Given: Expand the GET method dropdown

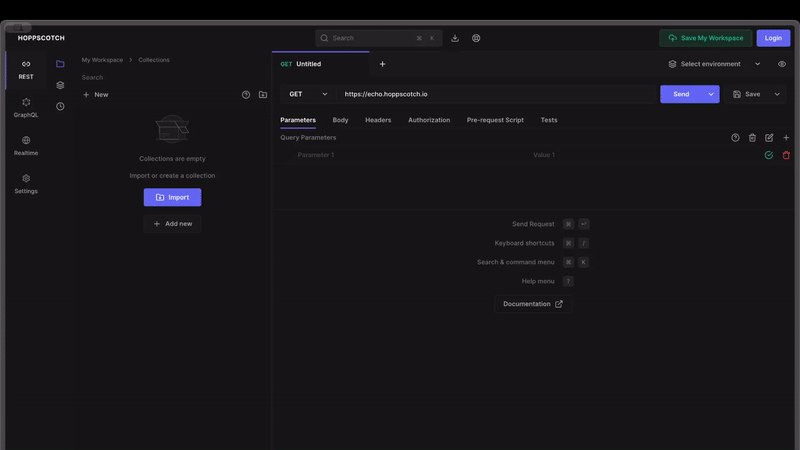Looking at the screenshot, I should pos(308,94).
